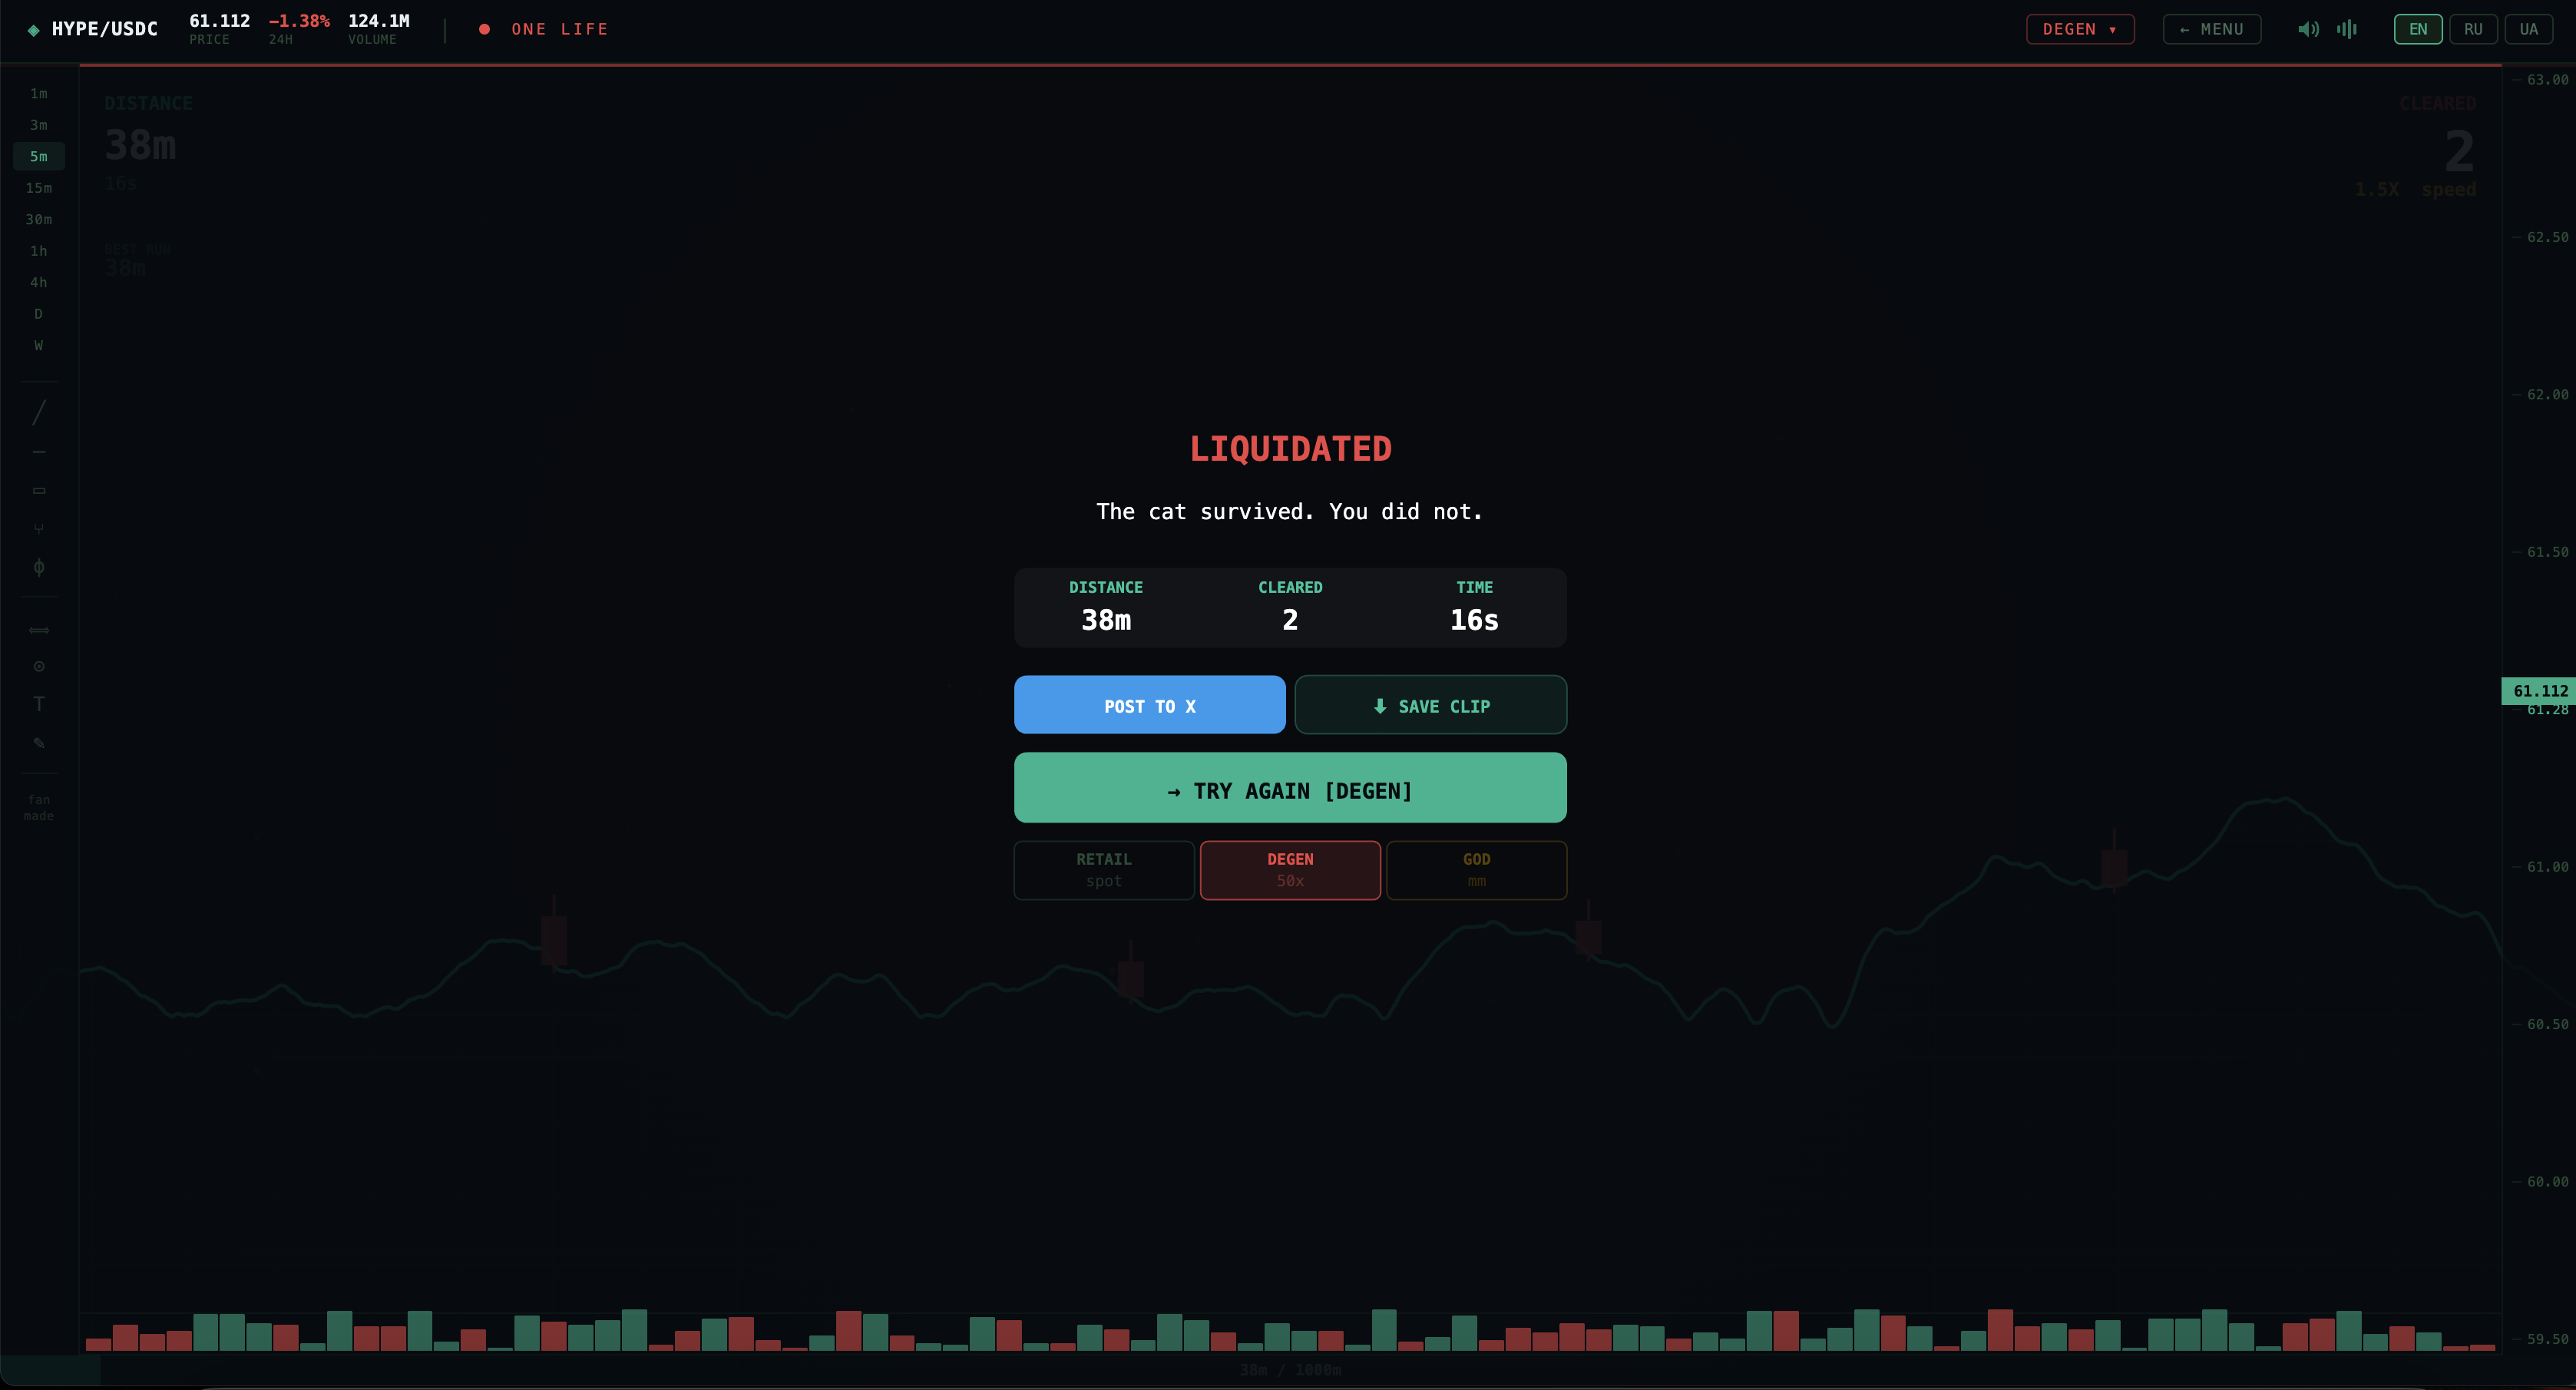Select the rectangle drawing tool
The image size is (2576, 1390).
39,490
